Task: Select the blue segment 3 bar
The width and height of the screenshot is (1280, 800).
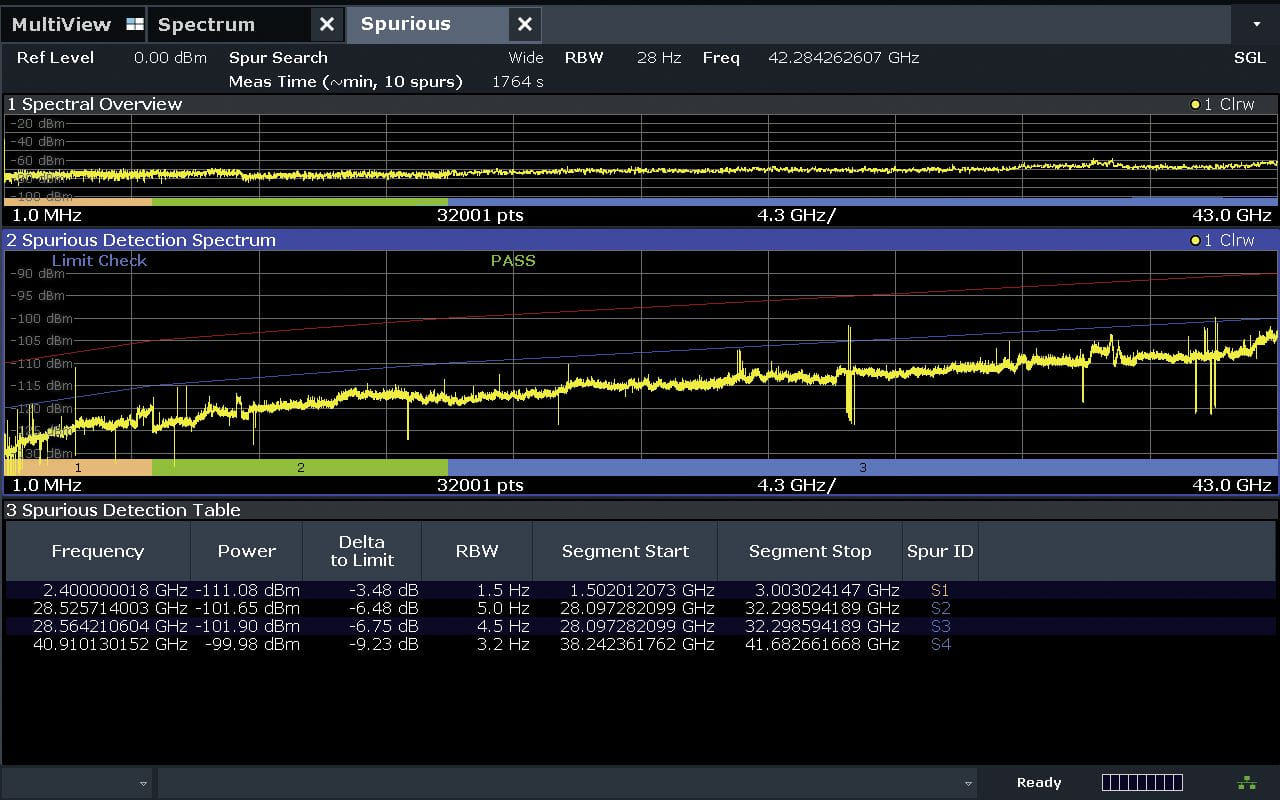Action: point(862,467)
